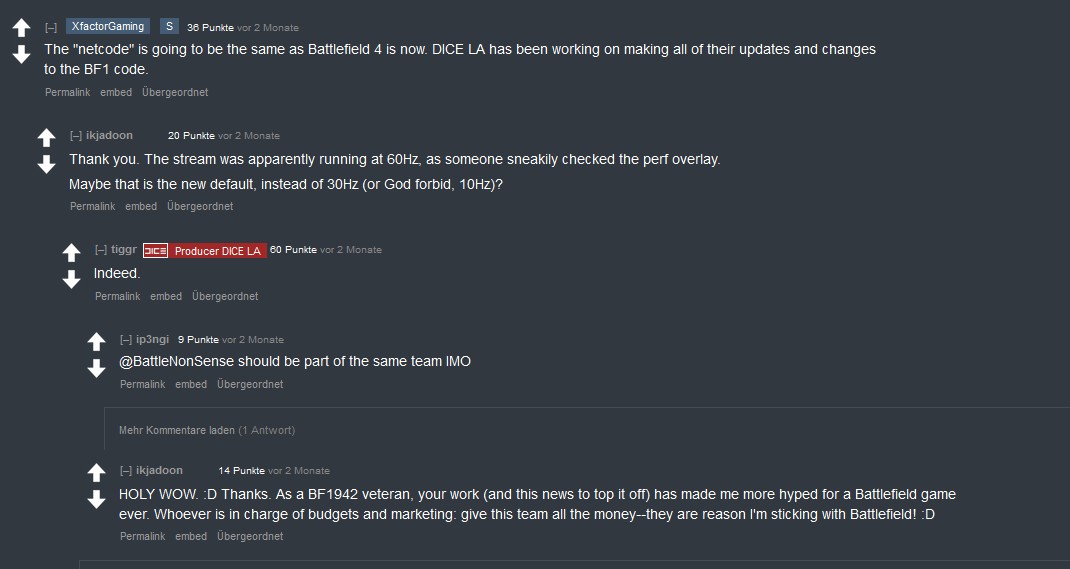The image size is (1070, 569).
Task: Click Permalink under XfactorGaming's comment
Action: pyautogui.click(x=67, y=92)
